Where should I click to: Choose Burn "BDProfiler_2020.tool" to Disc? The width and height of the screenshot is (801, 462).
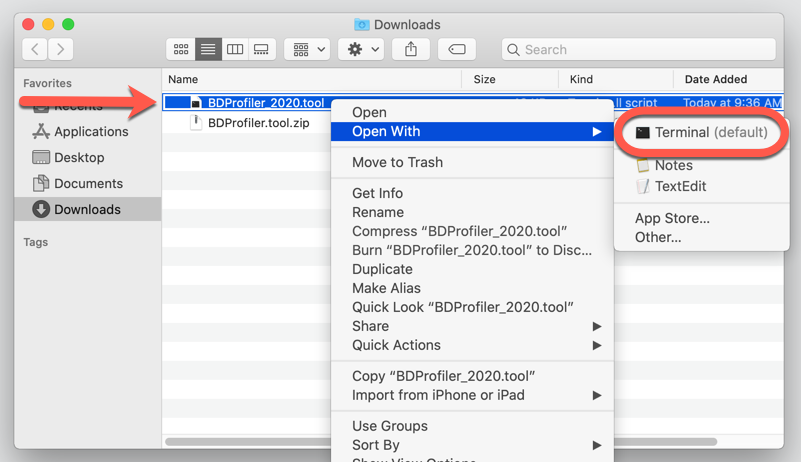pos(472,250)
